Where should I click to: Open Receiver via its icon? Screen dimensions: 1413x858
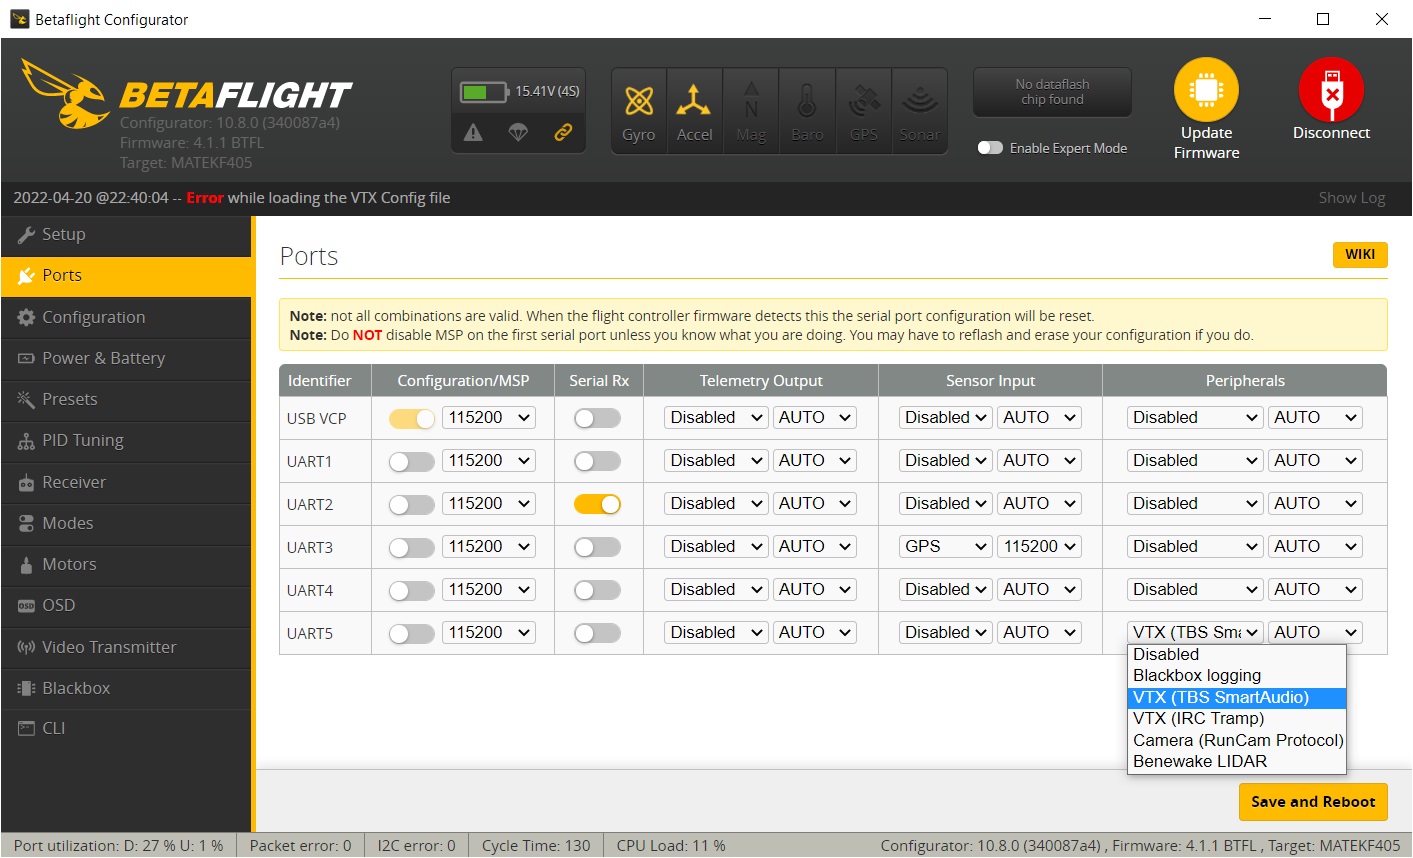tap(27, 483)
